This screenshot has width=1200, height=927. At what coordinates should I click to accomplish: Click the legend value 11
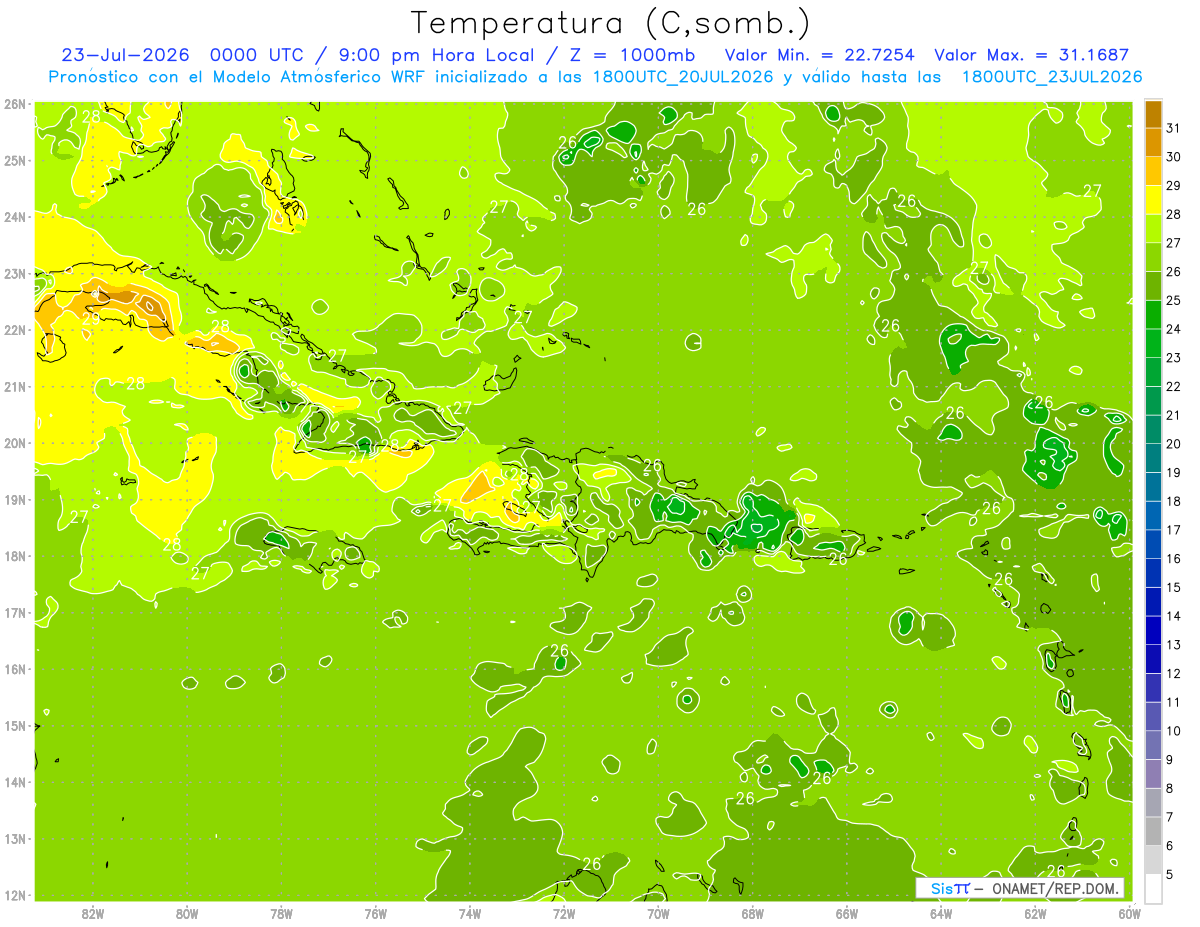click(x=1173, y=702)
